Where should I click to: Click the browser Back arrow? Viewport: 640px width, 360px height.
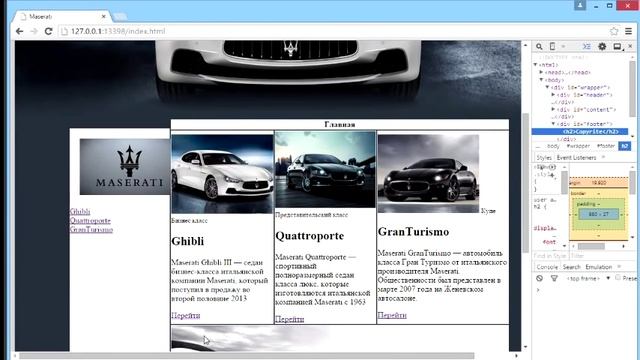(x=19, y=31)
